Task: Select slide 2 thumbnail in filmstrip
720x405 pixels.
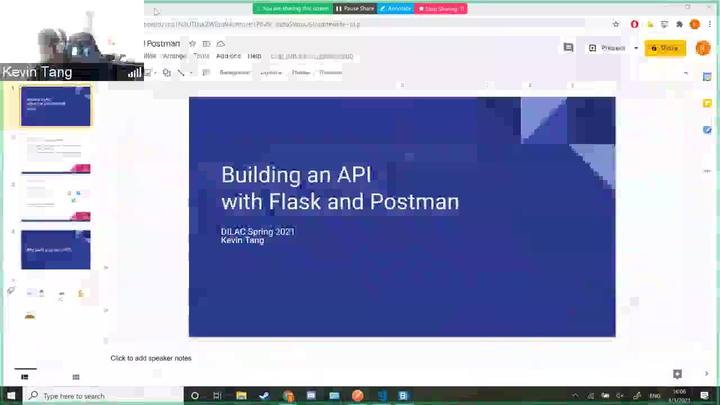Action: click(x=56, y=155)
